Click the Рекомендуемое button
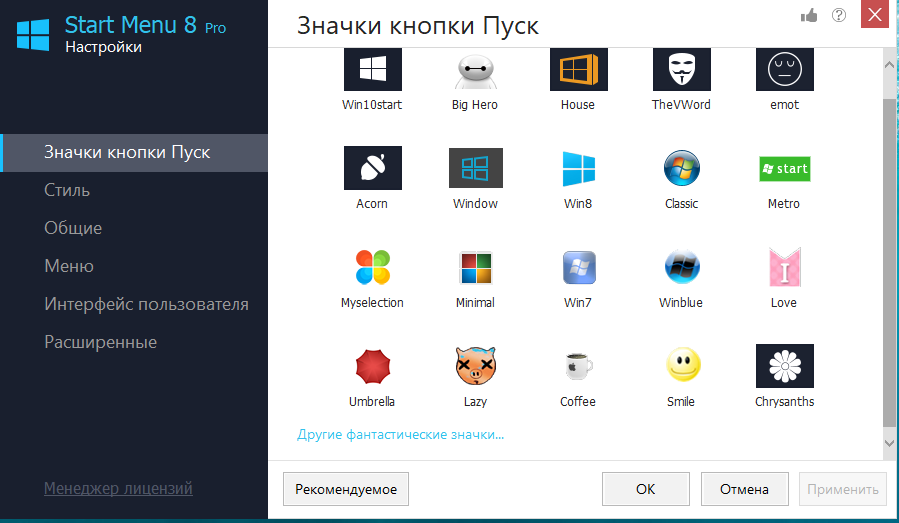The height and width of the screenshot is (523, 899). (346, 489)
